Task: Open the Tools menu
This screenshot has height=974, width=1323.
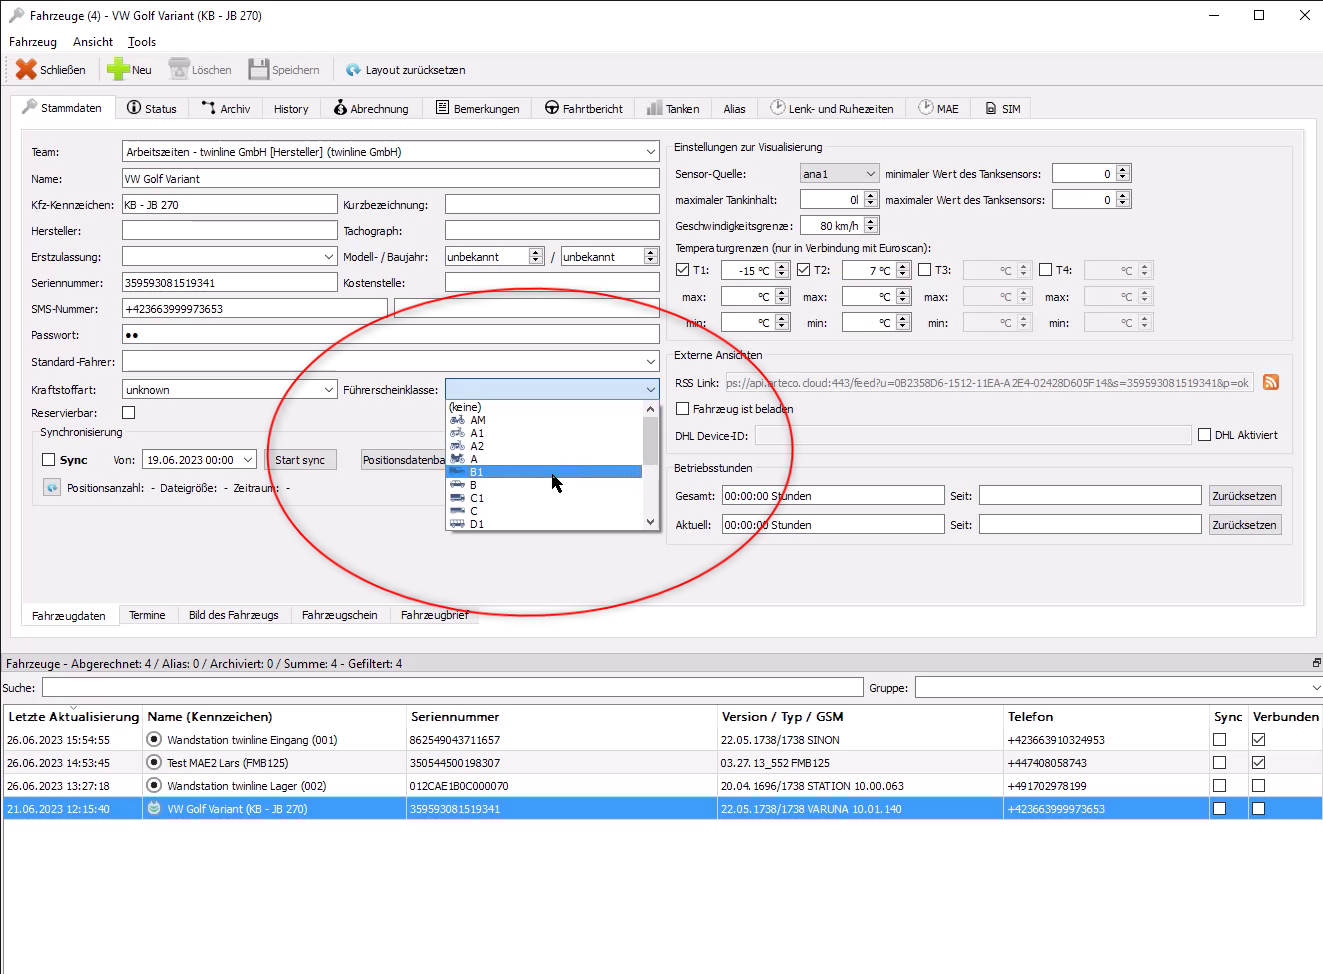Action: (142, 42)
